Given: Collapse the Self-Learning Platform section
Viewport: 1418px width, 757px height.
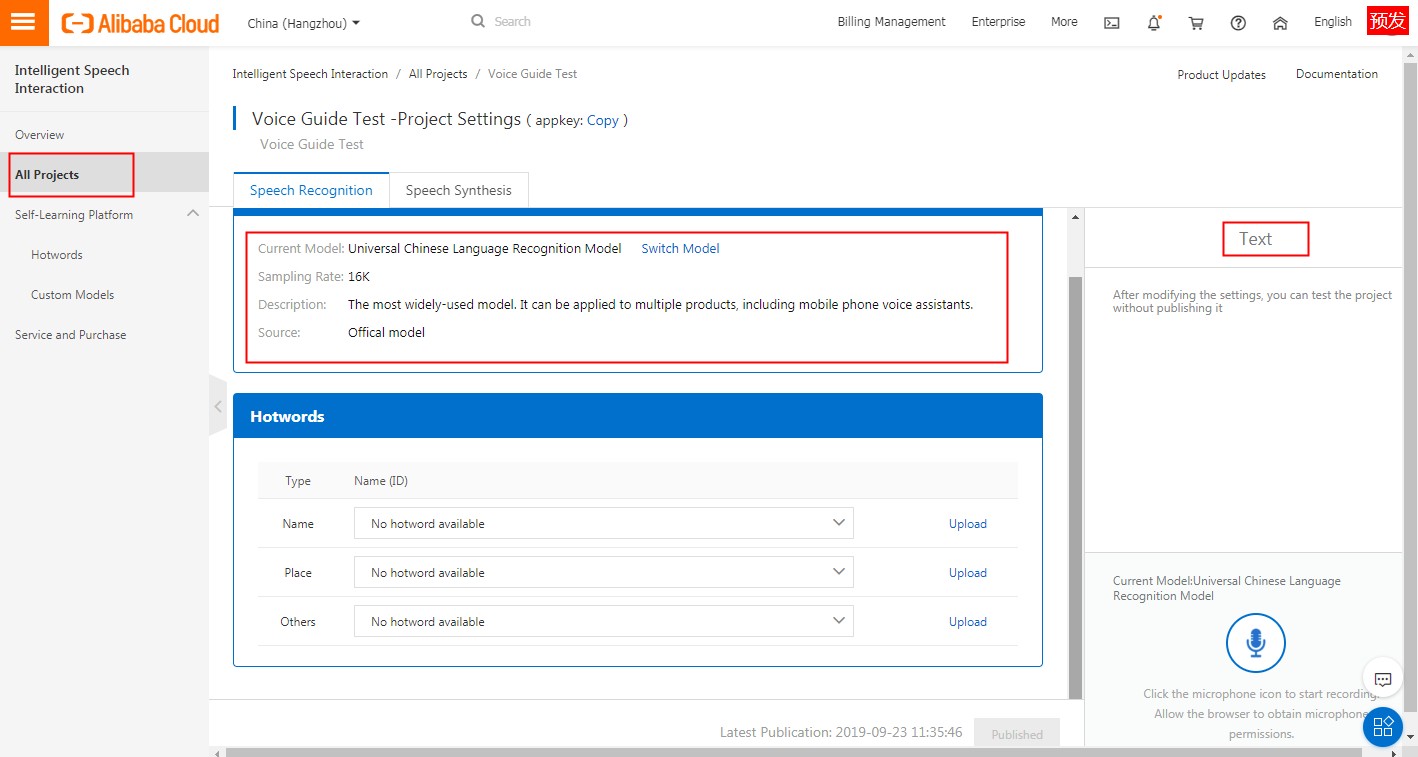Looking at the screenshot, I should tap(193, 214).
